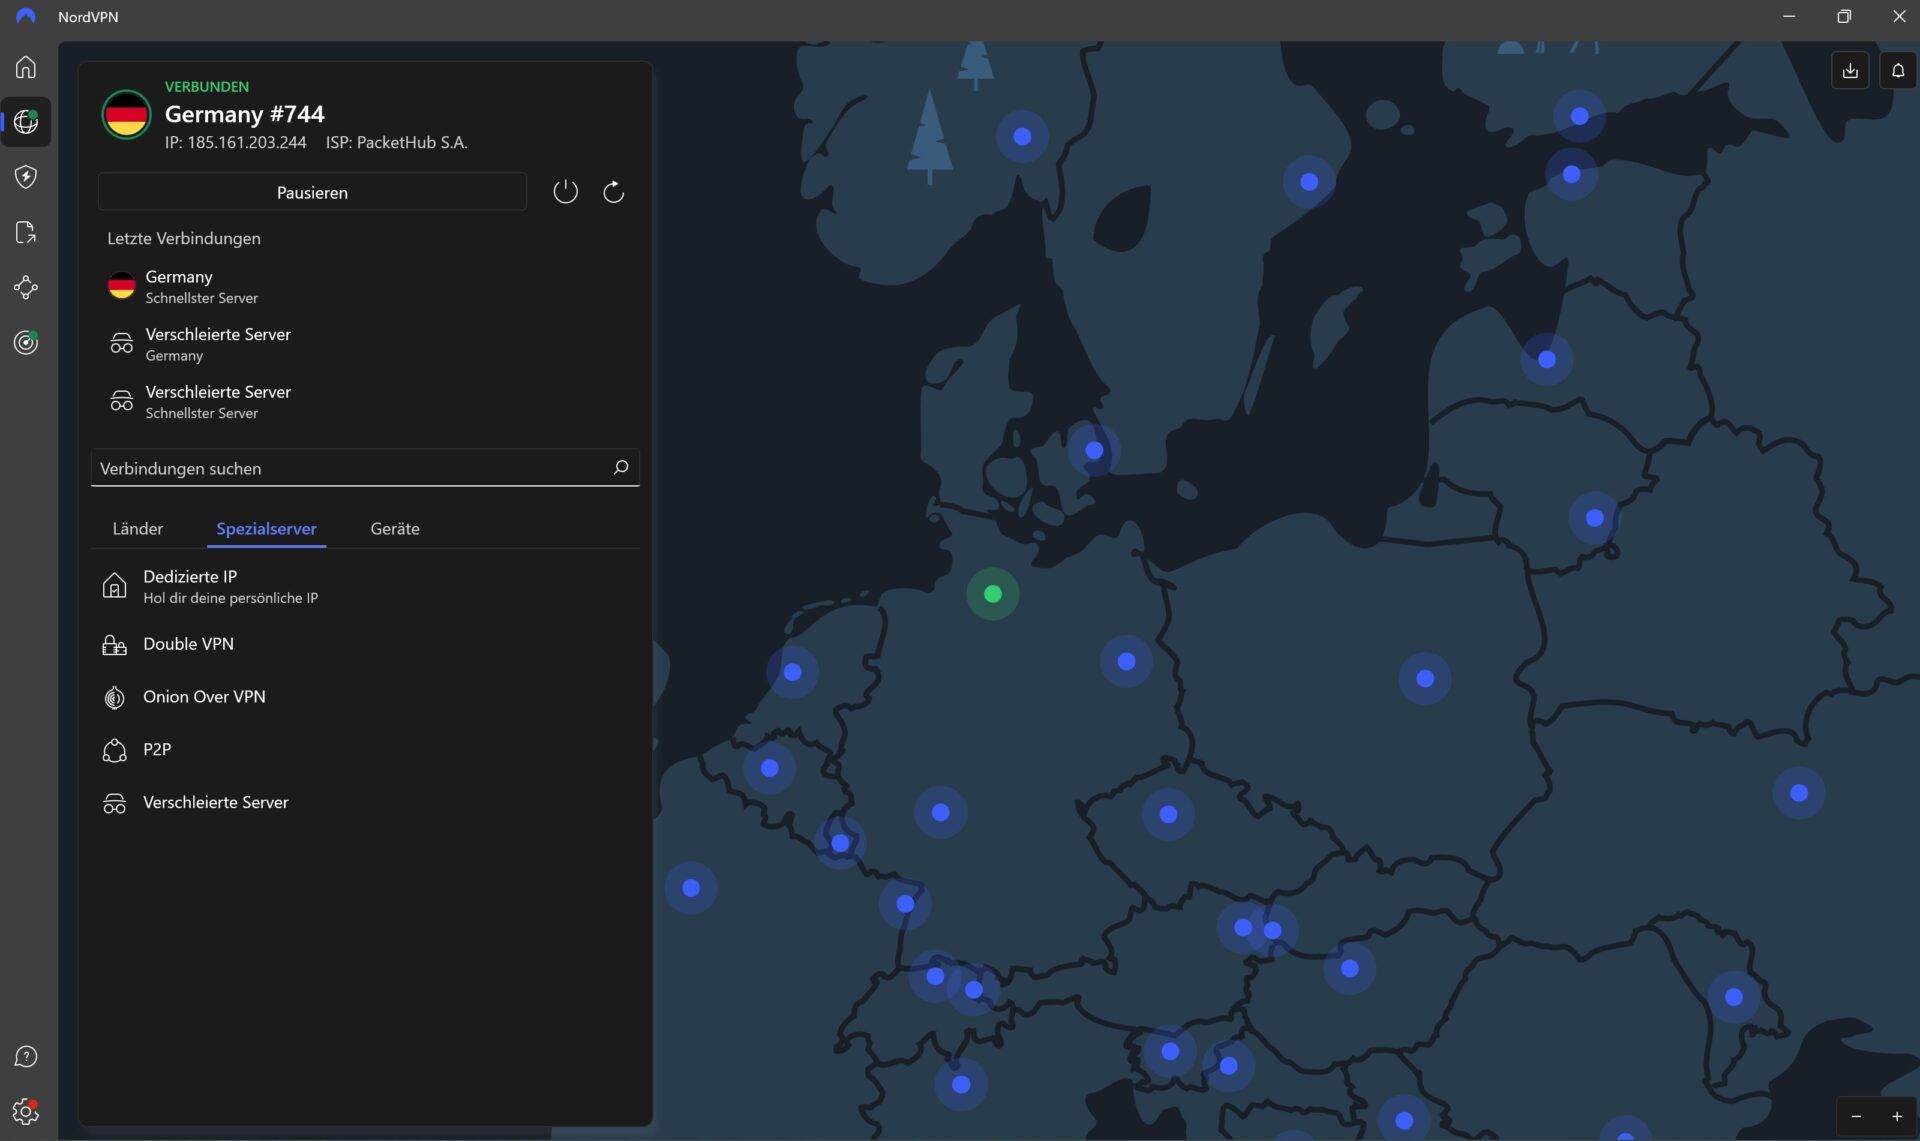Screen dimensions: 1920x1141
Task: Open the Meshnet icon in the sidebar
Action: [x=26, y=288]
